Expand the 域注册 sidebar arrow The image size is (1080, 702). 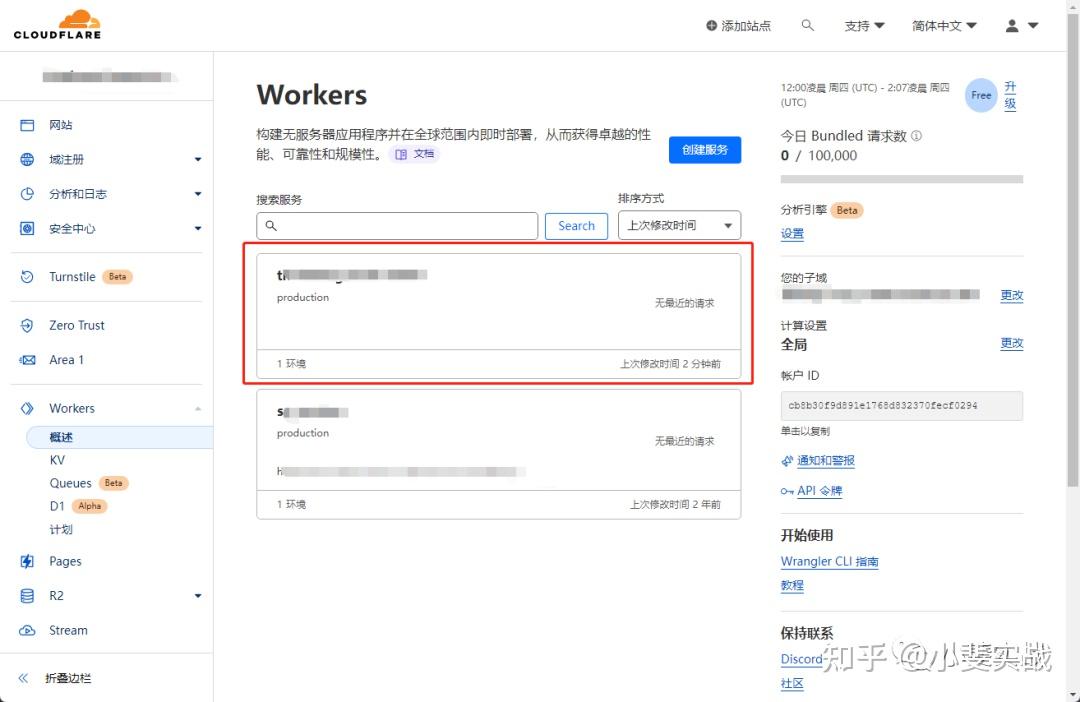(x=198, y=159)
